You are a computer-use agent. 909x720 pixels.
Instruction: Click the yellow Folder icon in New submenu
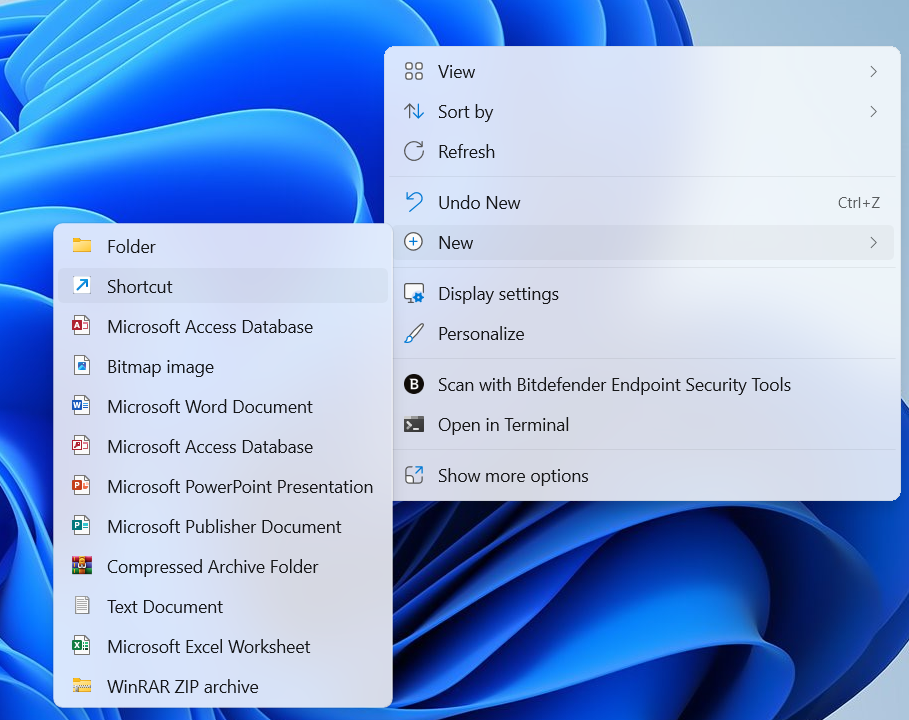pyautogui.click(x=82, y=246)
